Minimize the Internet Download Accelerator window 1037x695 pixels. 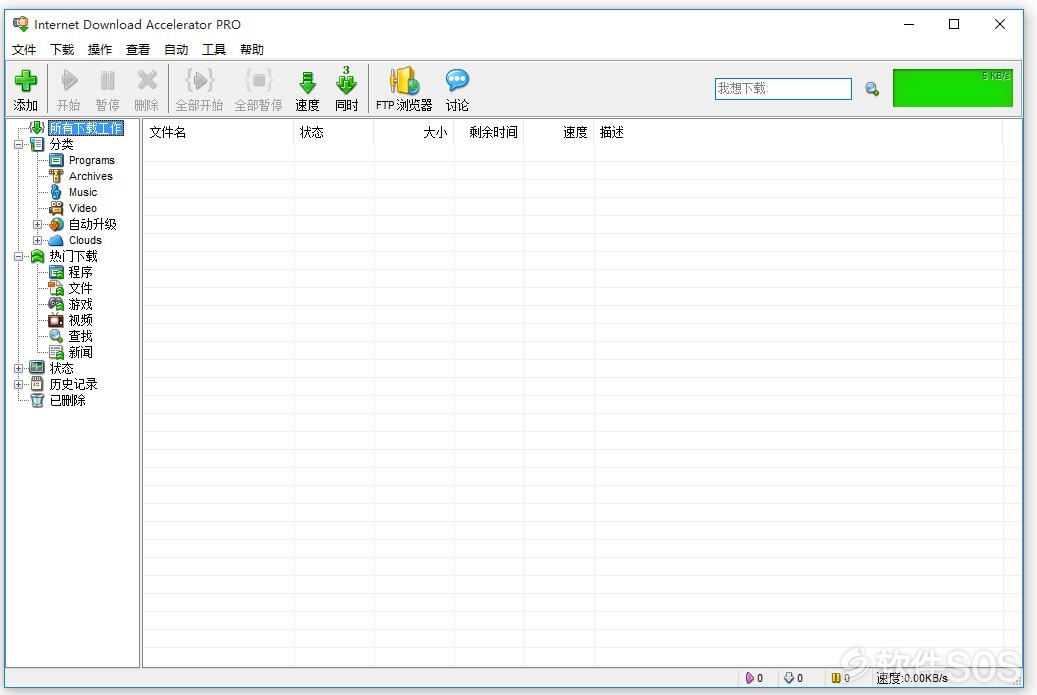pos(909,24)
